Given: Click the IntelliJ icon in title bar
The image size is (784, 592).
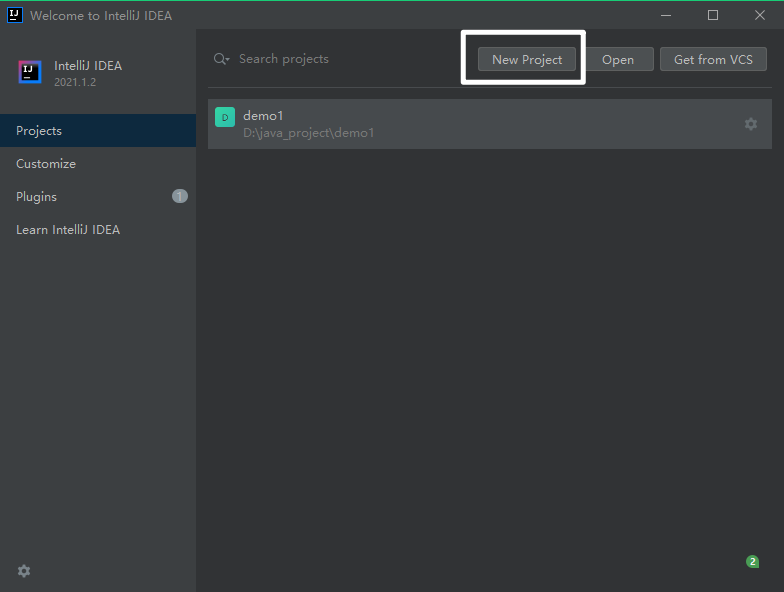Looking at the screenshot, I should [x=15, y=15].
